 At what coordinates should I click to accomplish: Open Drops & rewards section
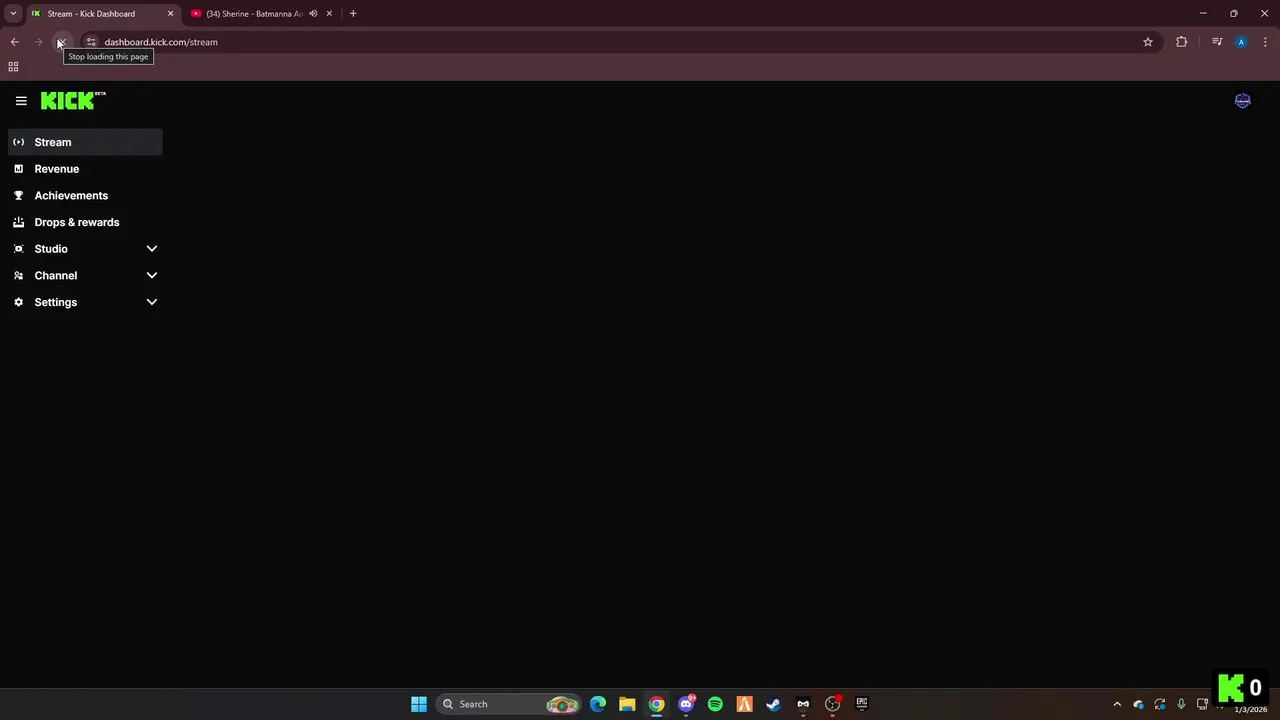click(x=85, y=222)
